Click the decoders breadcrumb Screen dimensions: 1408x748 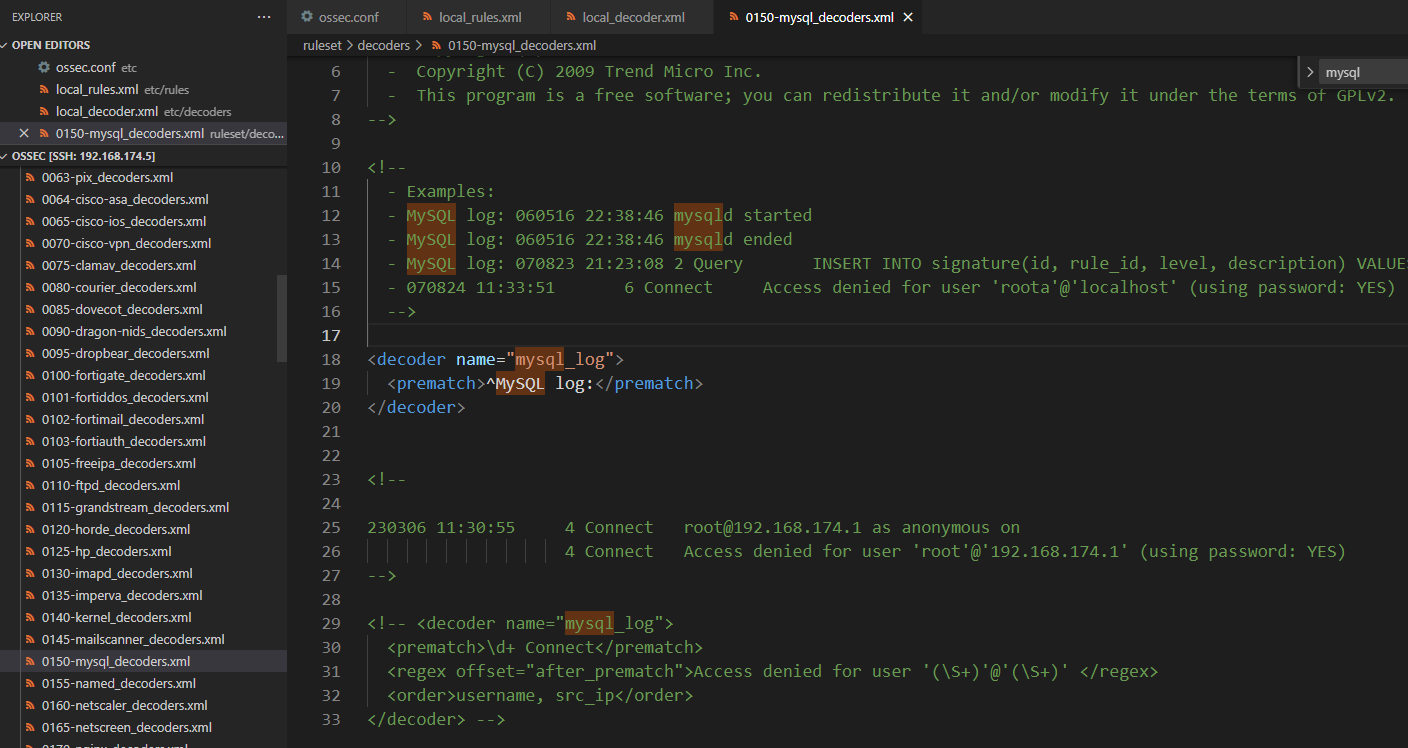[384, 45]
